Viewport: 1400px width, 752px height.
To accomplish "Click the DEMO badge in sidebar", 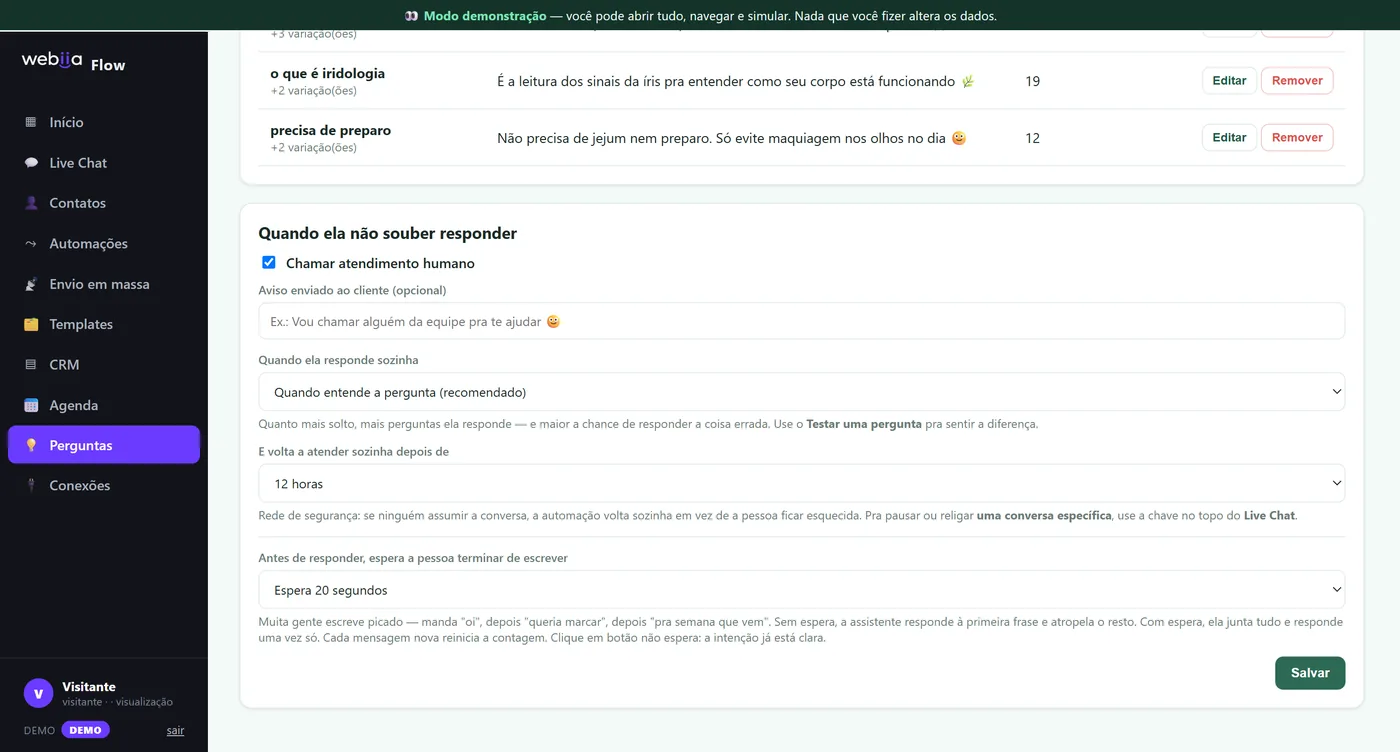I will click(85, 730).
